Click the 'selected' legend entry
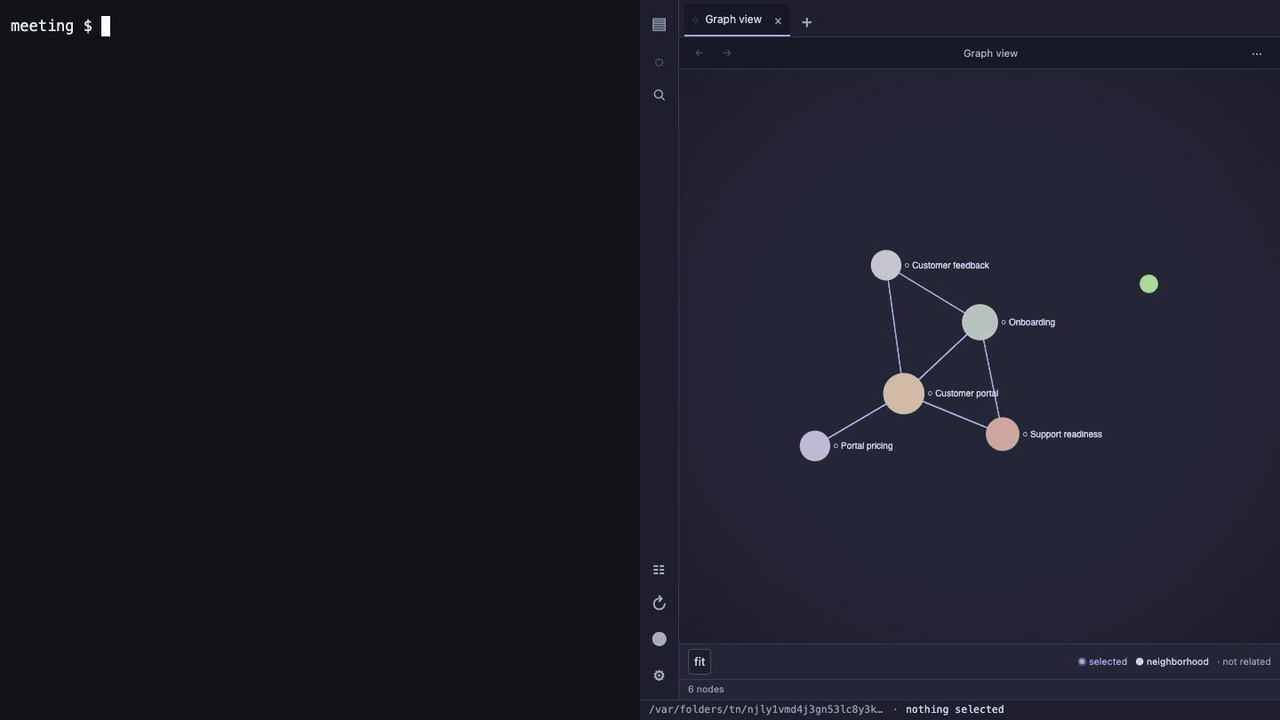The width and height of the screenshot is (1280, 720). tap(1102, 662)
